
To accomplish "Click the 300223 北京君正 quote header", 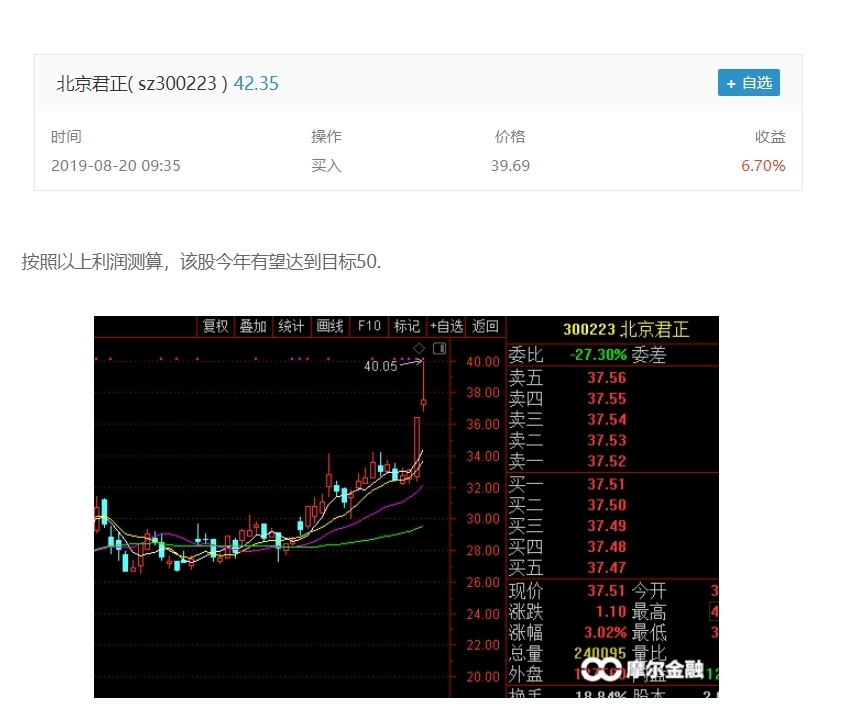I will click(626, 329).
